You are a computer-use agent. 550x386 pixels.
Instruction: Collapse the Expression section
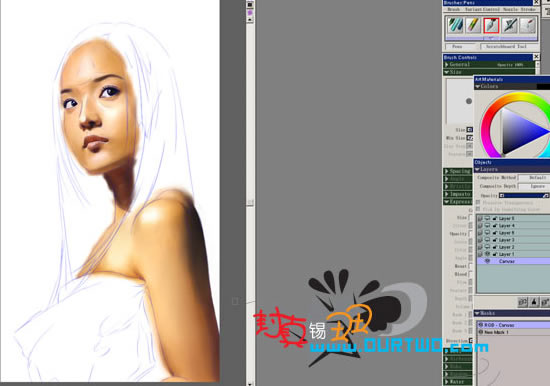point(447,202)
